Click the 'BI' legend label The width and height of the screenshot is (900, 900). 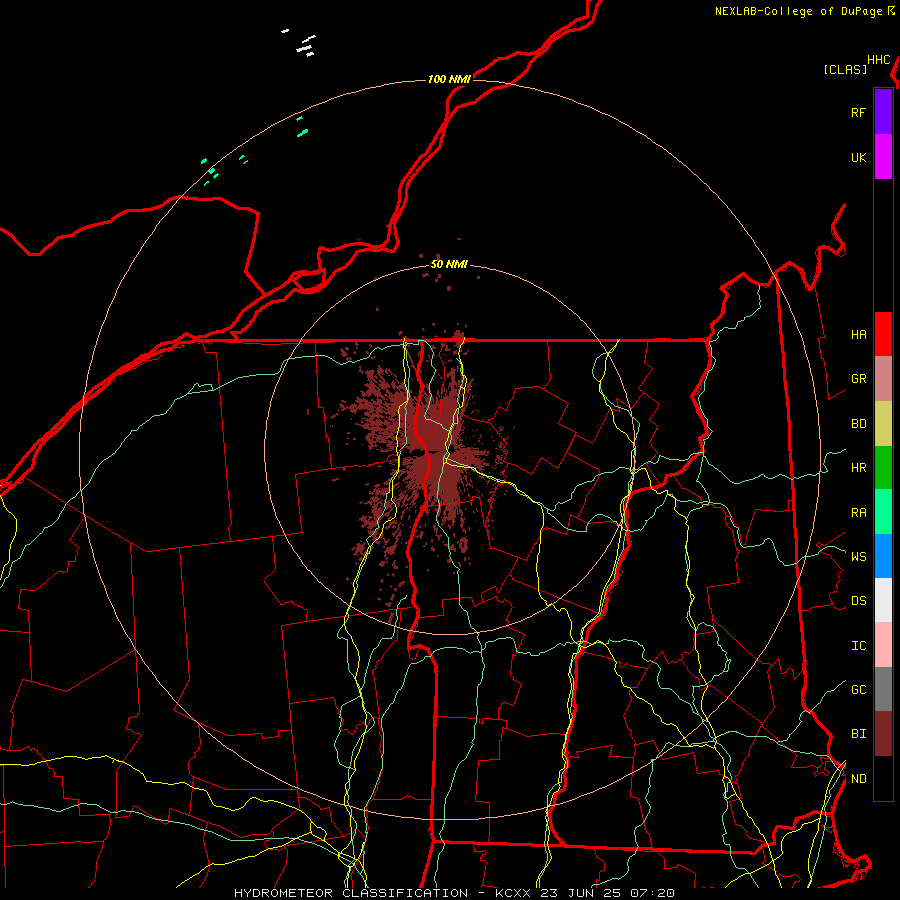point(858,734)
